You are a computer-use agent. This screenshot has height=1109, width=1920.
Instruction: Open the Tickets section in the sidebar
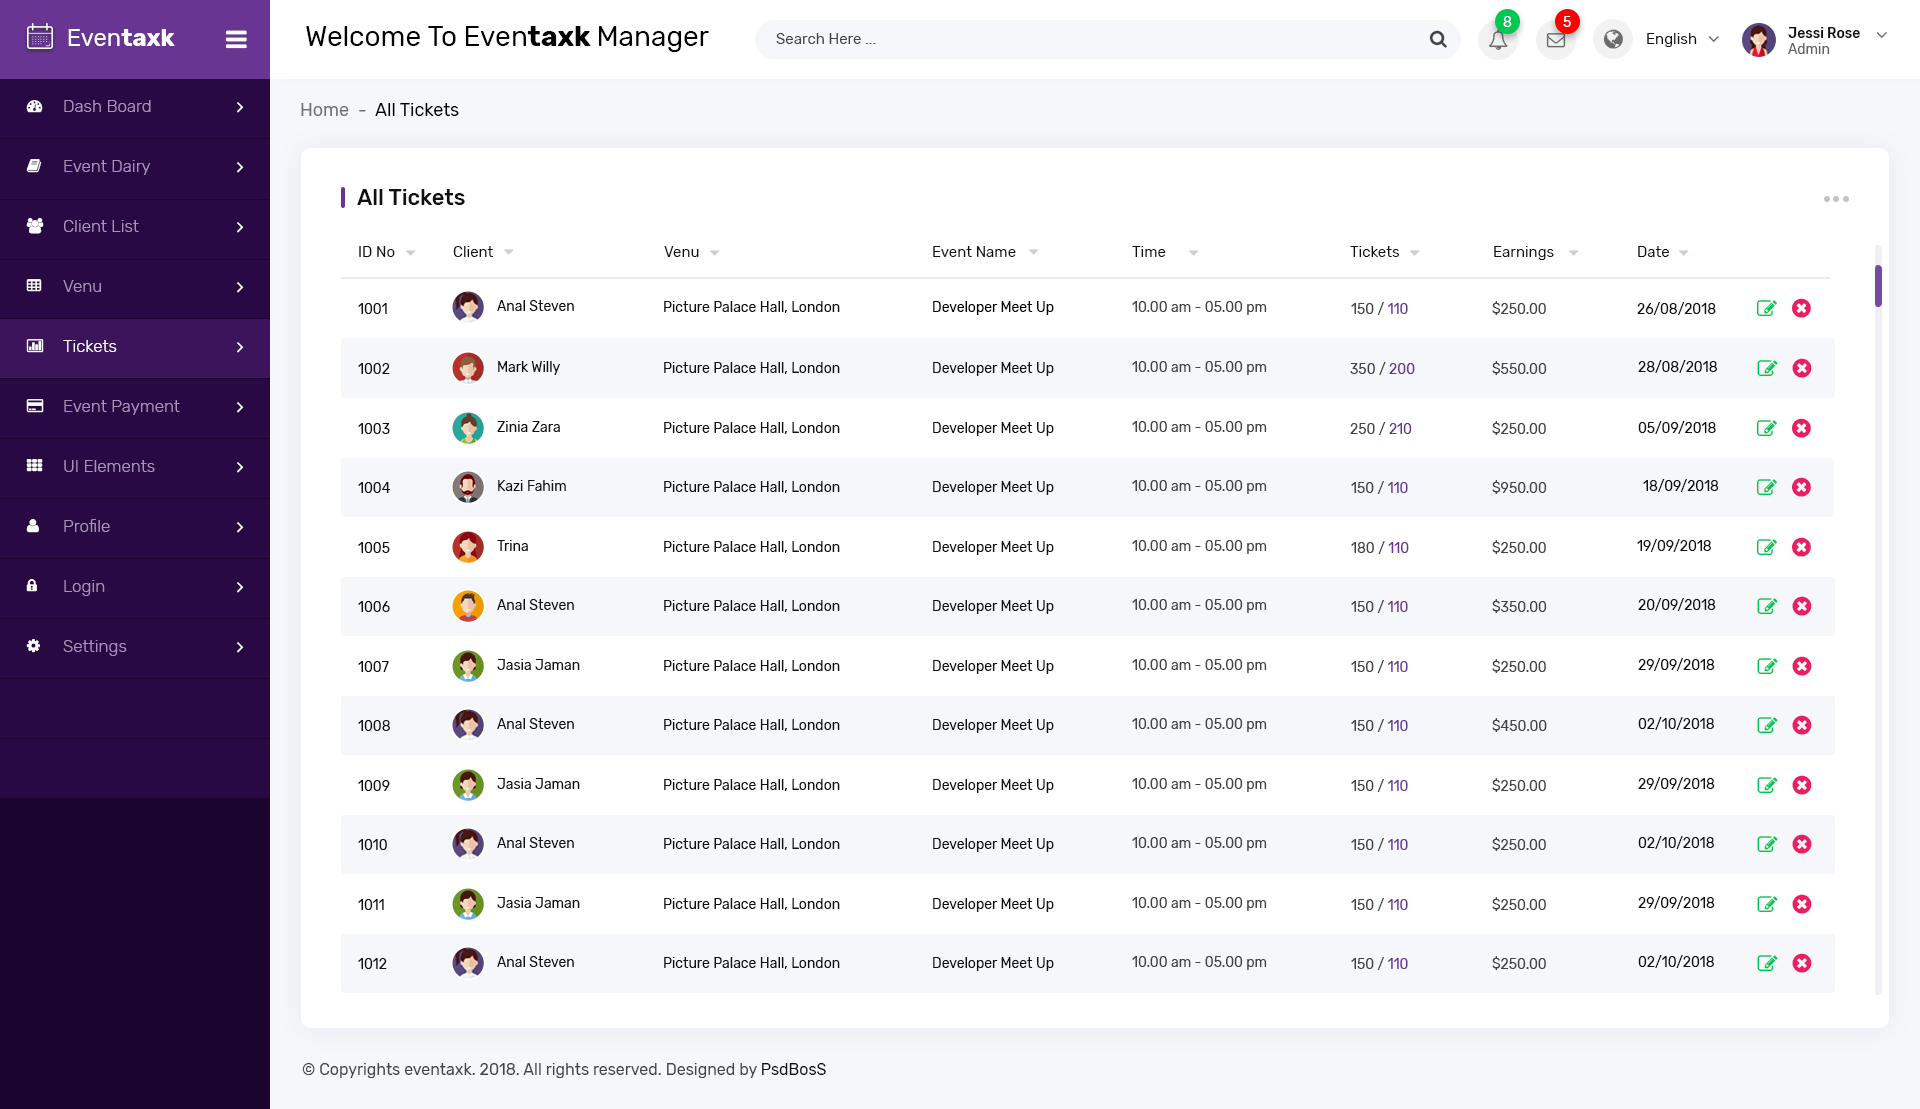pos(89,346)
